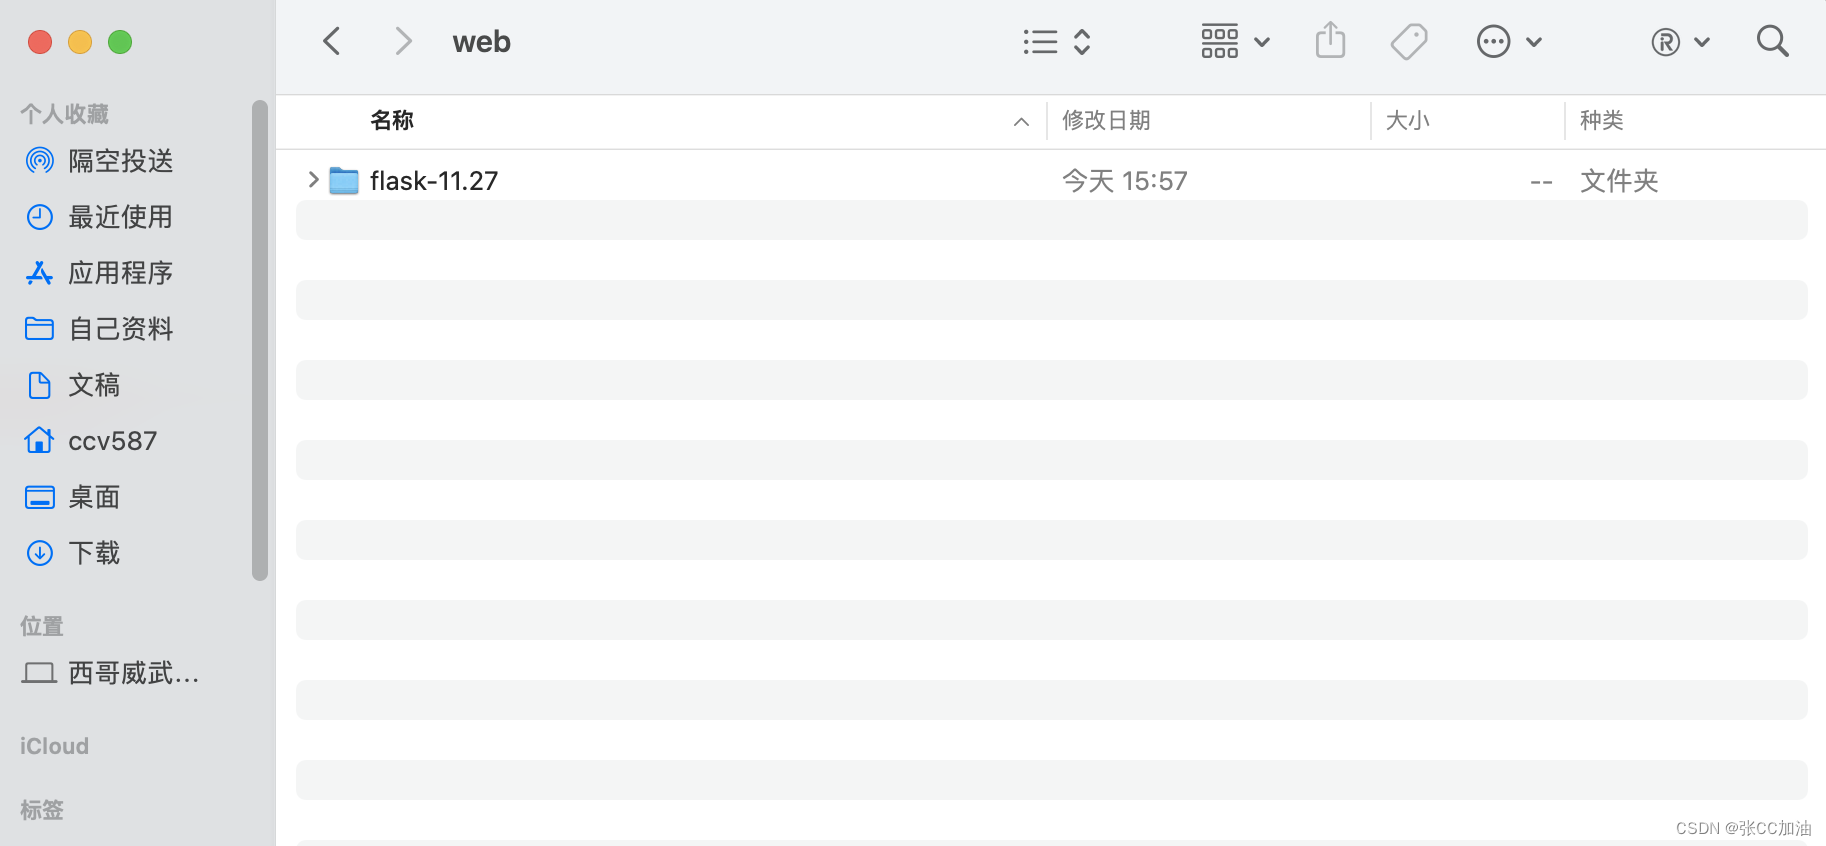Click the 今天 15:57 modified date

pos(1125,181)
